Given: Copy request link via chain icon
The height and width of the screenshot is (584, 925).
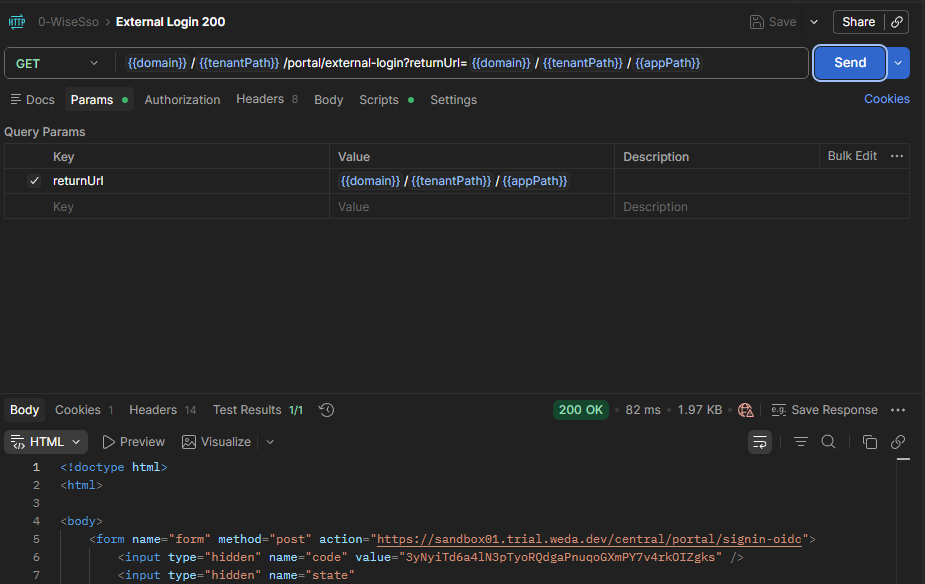Looking at the screenshot, I should point(897,22).
